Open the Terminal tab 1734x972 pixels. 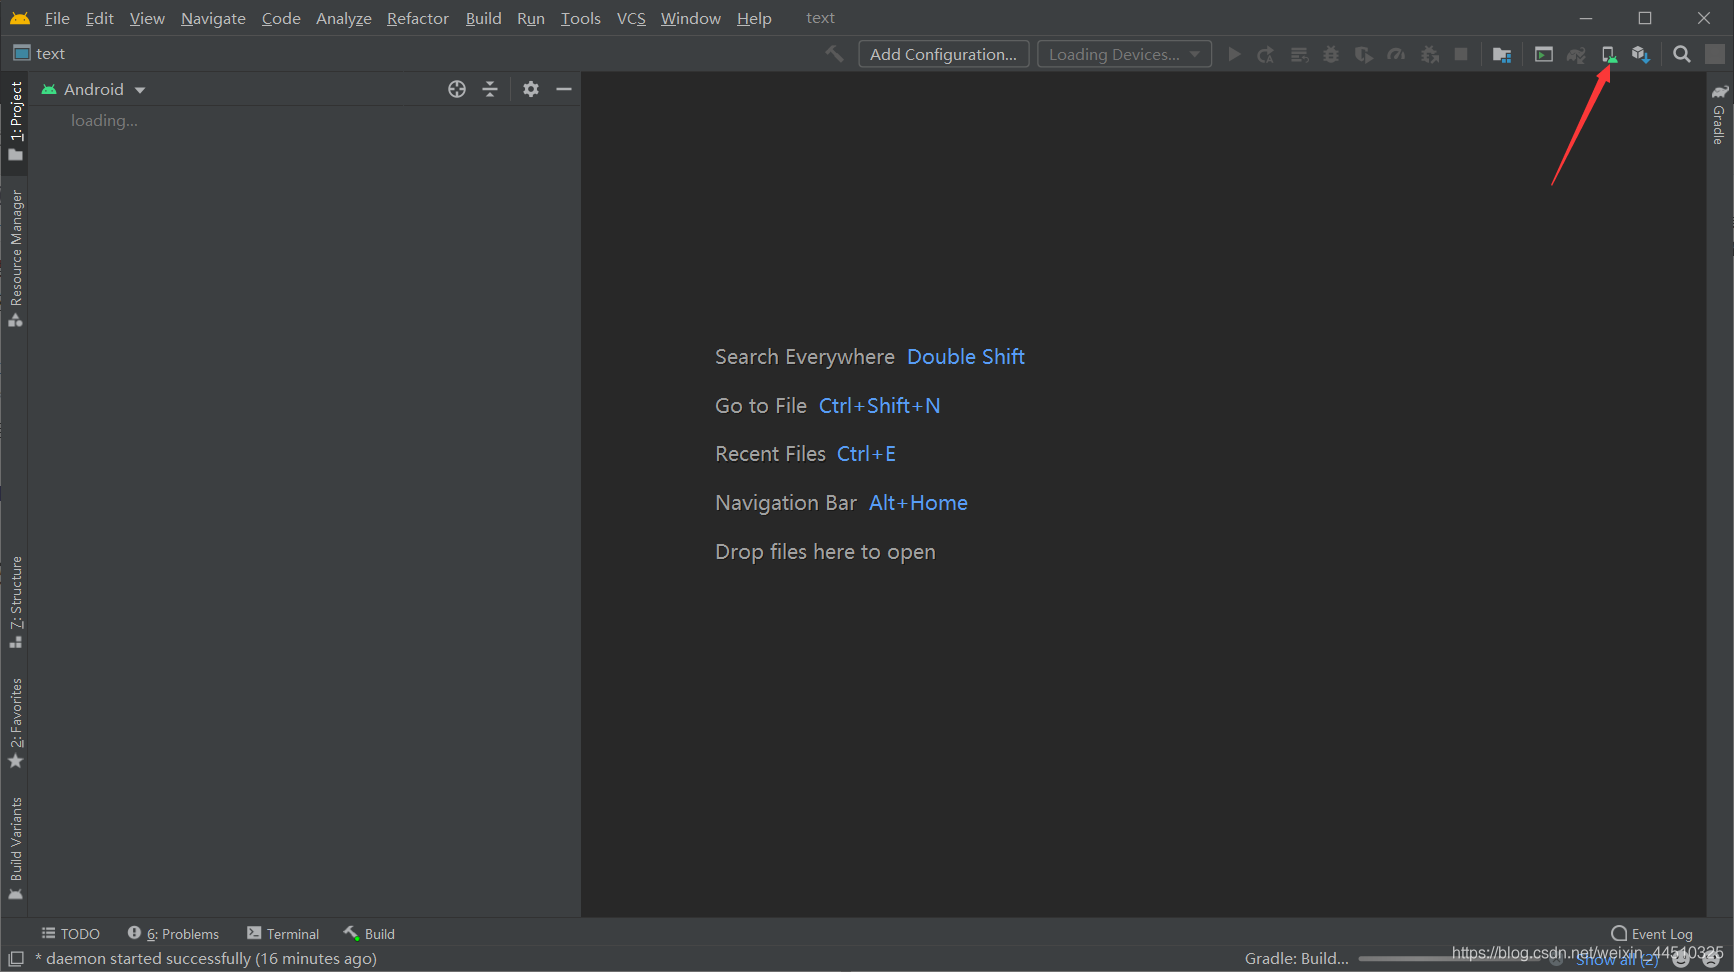point(283,933)
